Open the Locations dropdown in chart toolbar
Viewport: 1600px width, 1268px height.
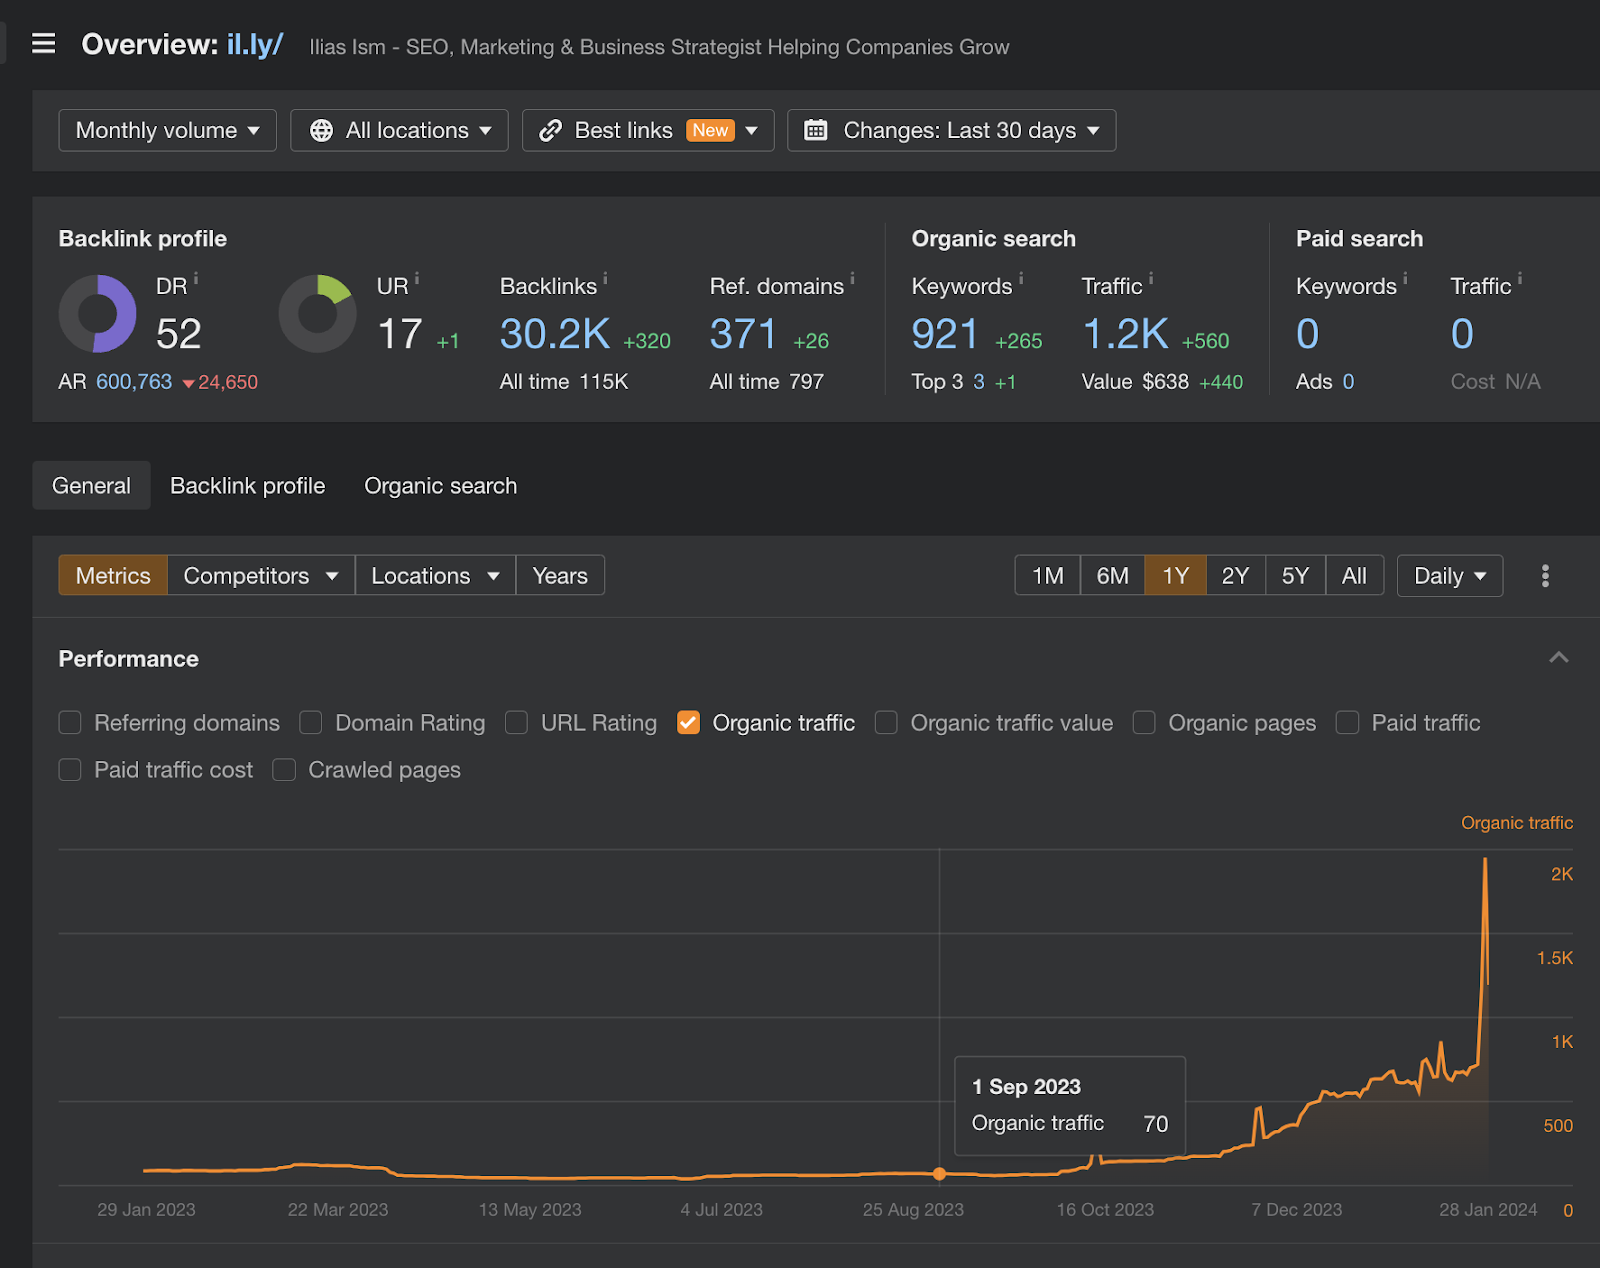[x=435, y=576]
